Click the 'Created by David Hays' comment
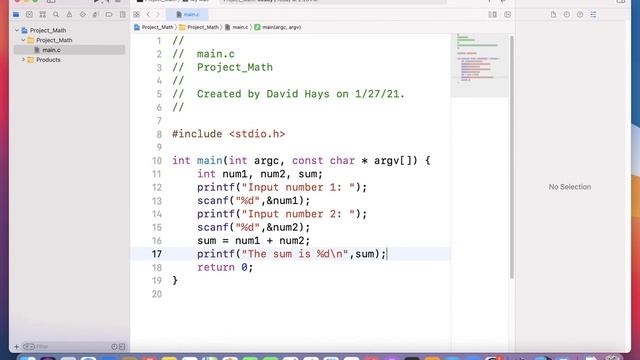 (288, 94)
